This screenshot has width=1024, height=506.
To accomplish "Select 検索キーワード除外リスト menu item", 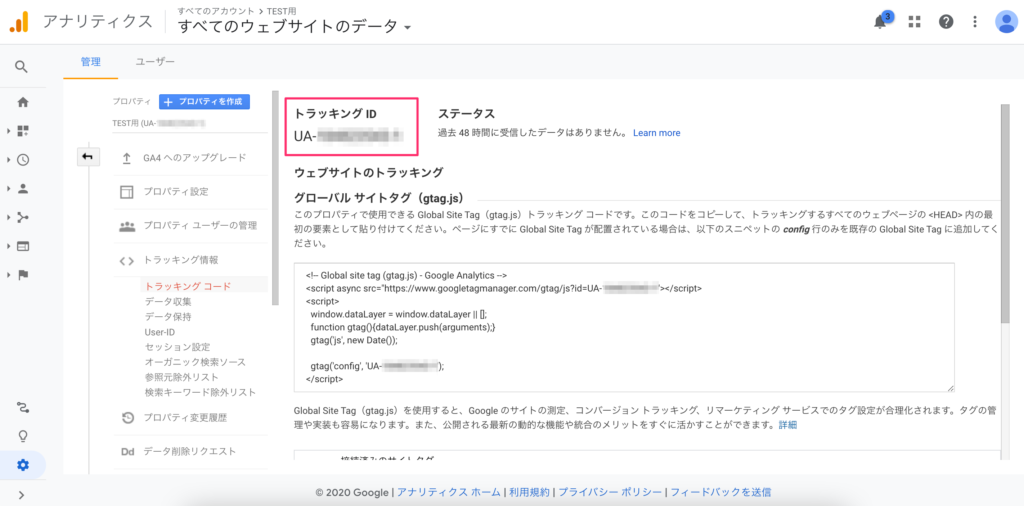I will click(x=200, y=392).
